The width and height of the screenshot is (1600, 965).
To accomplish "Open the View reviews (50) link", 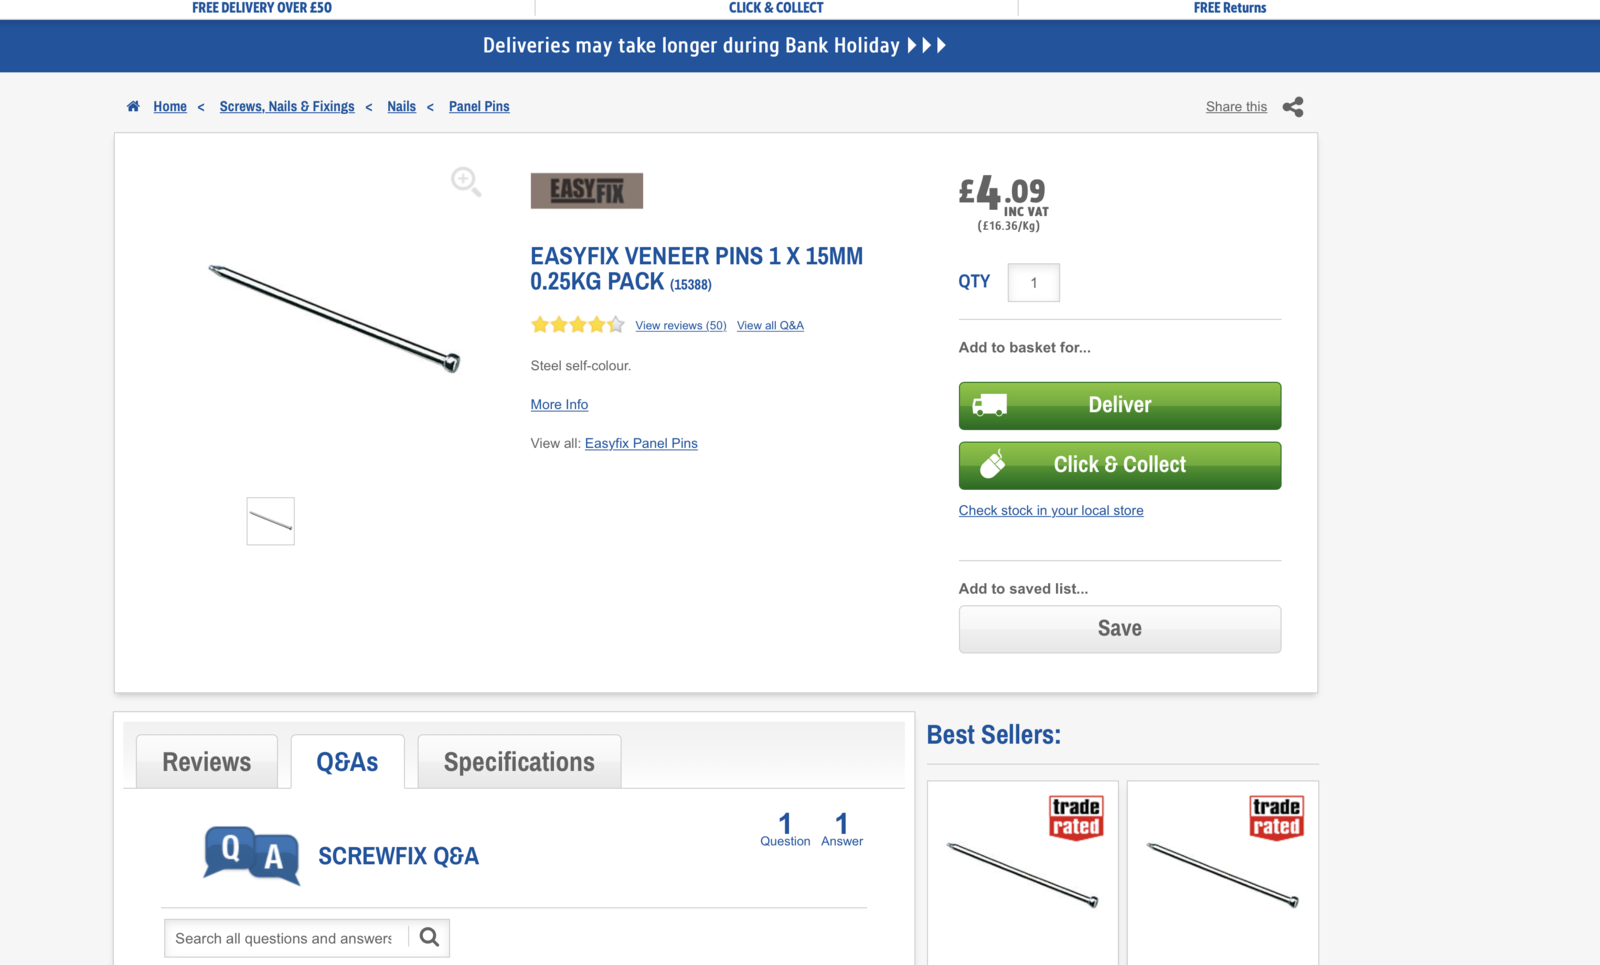I will pyautogui.click(x=681, y=326).
